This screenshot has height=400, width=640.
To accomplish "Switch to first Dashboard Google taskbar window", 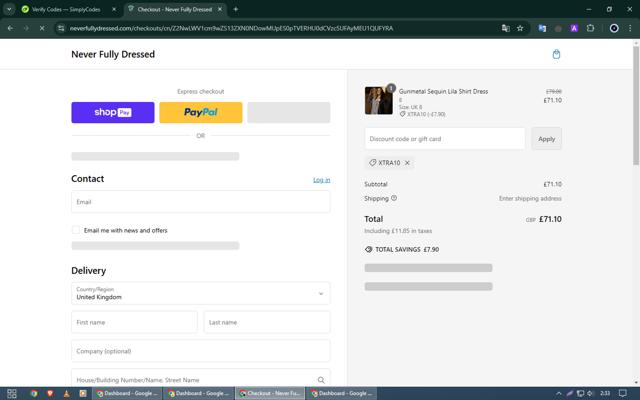I will pos(127,393).
